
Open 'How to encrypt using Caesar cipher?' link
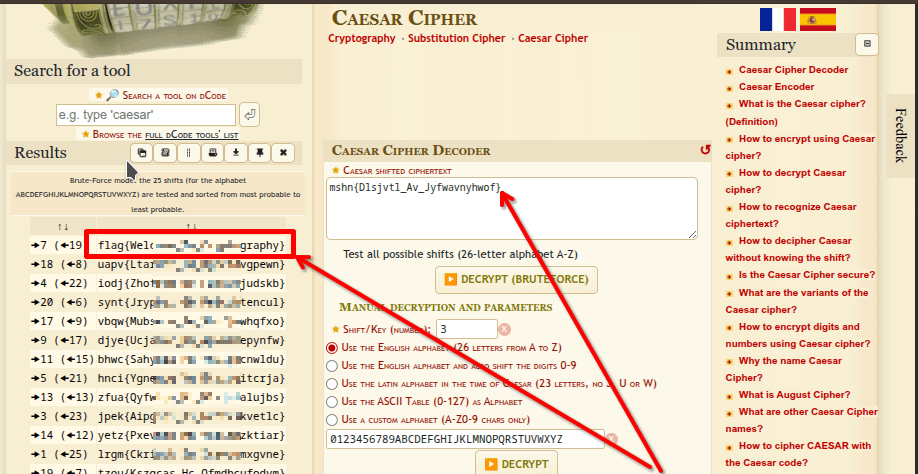801,147
